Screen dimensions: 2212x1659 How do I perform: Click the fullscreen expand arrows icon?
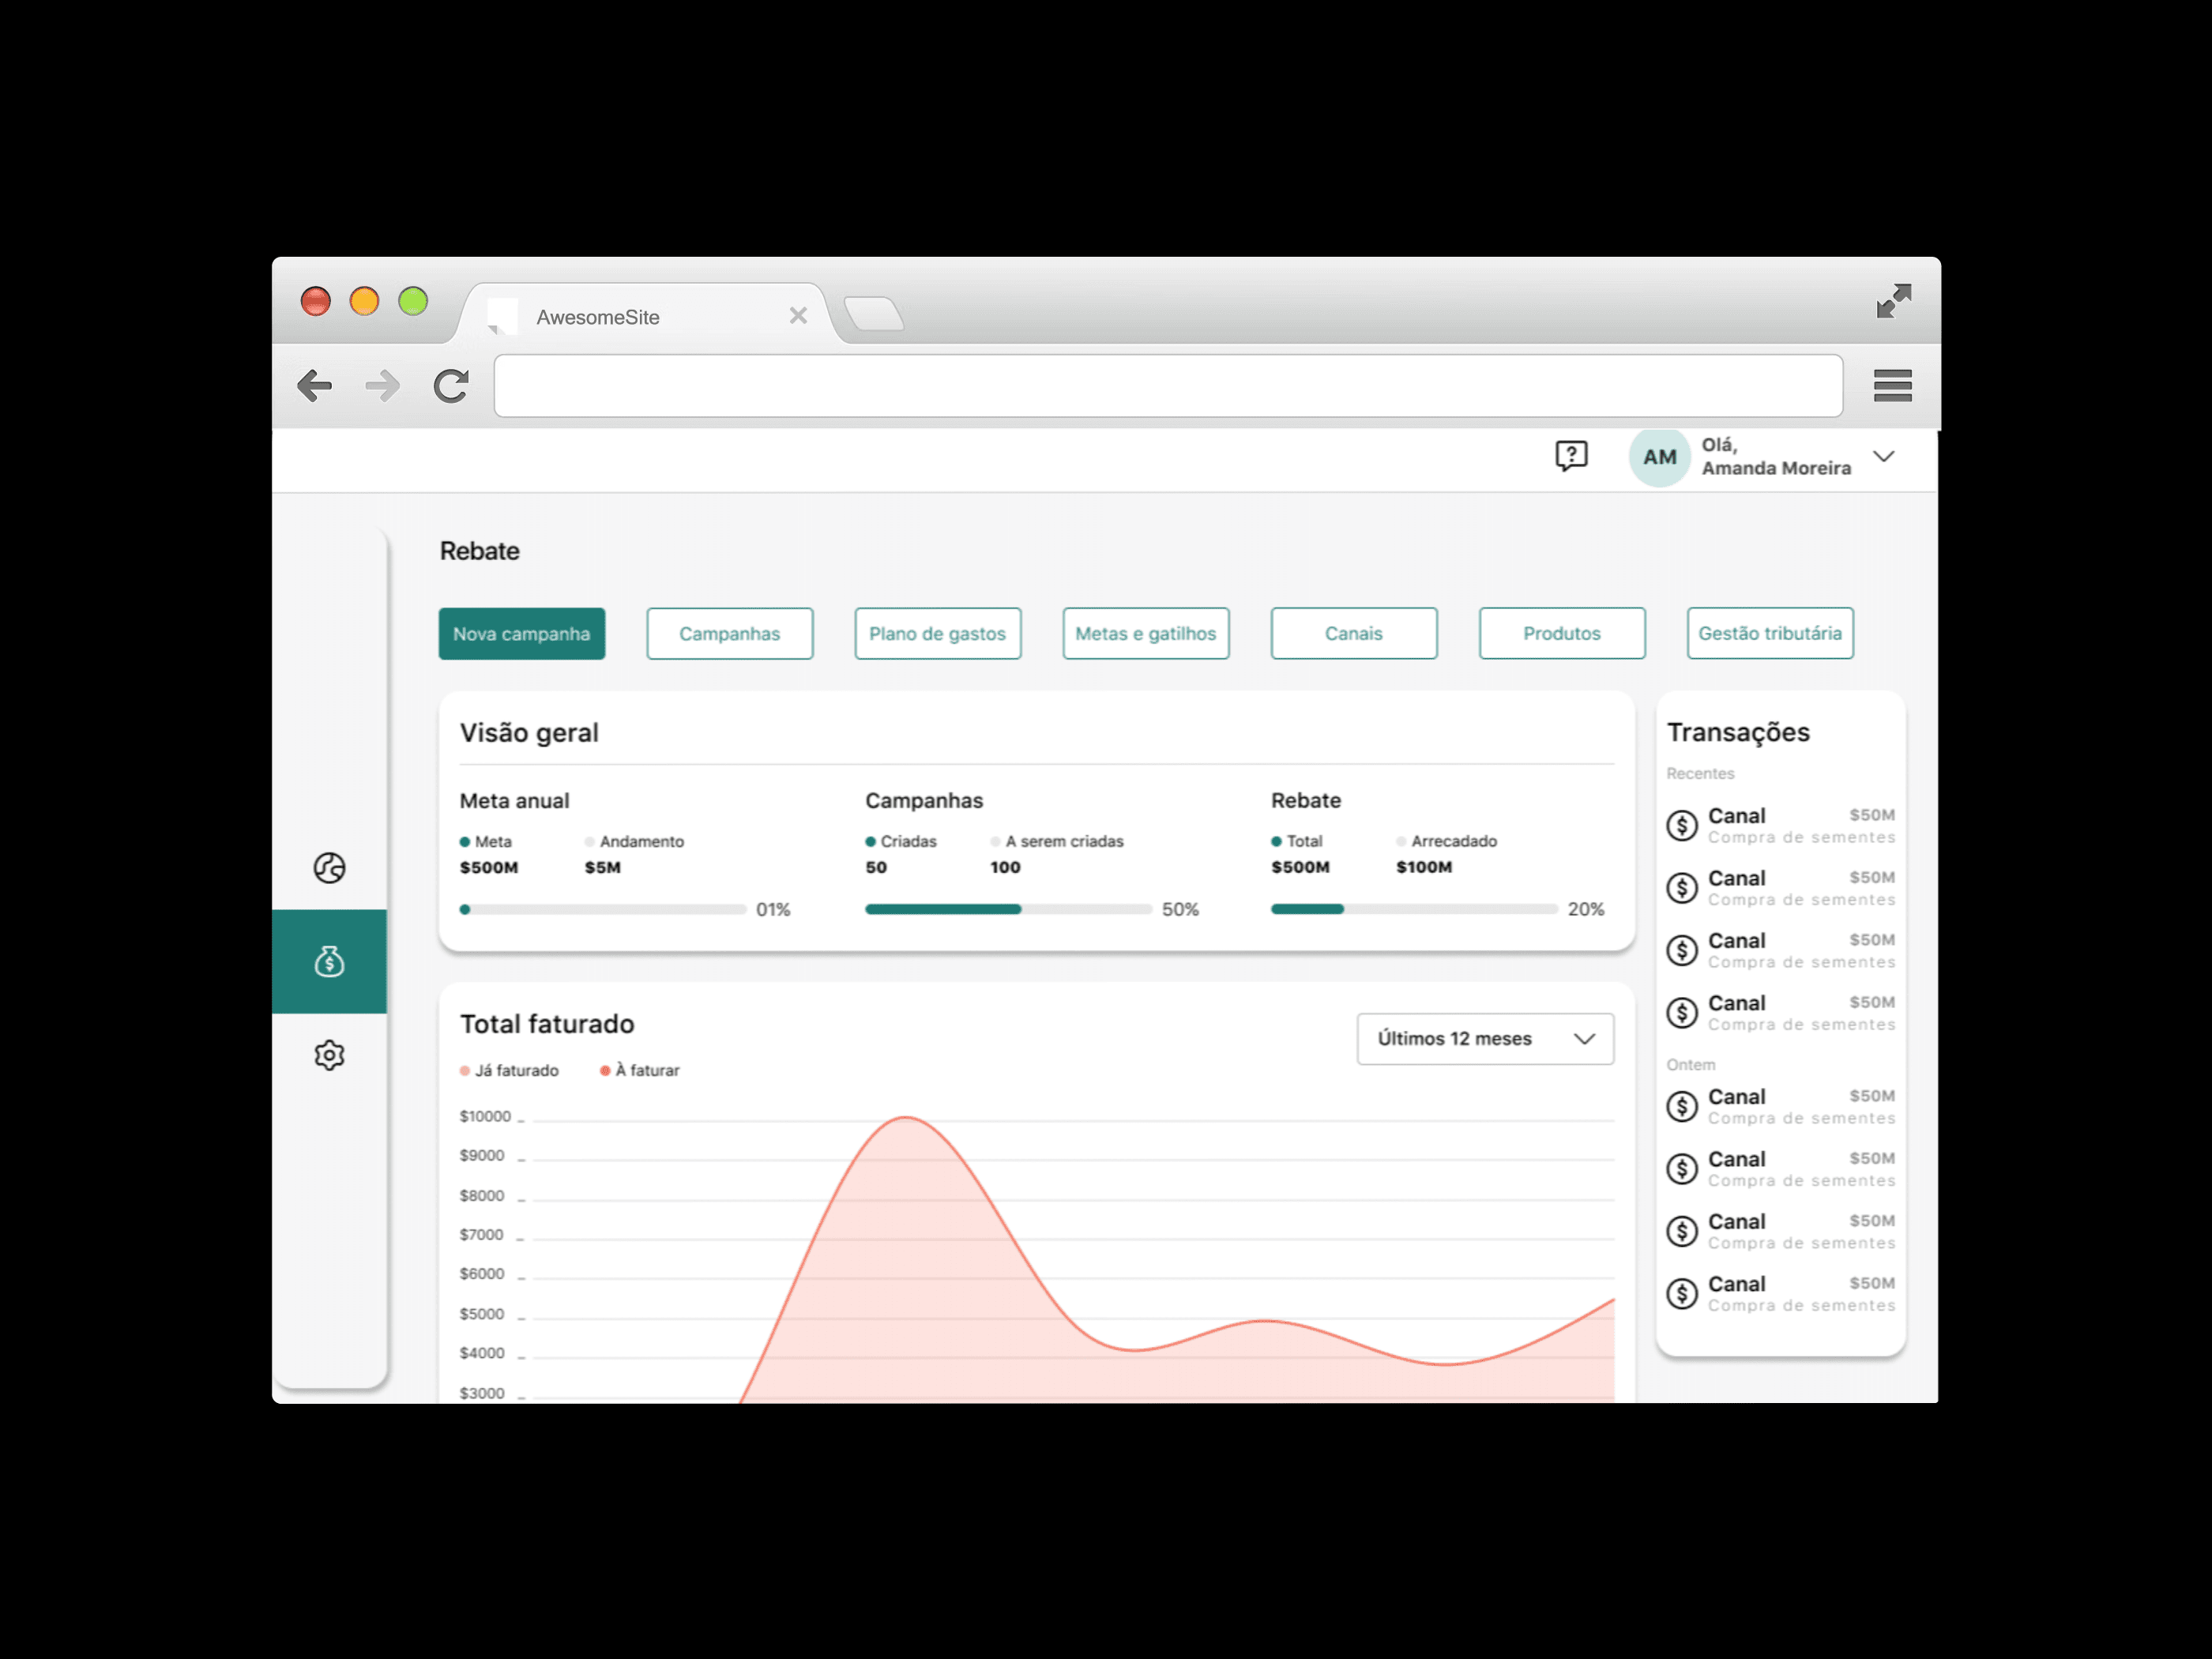(1893, 301)
